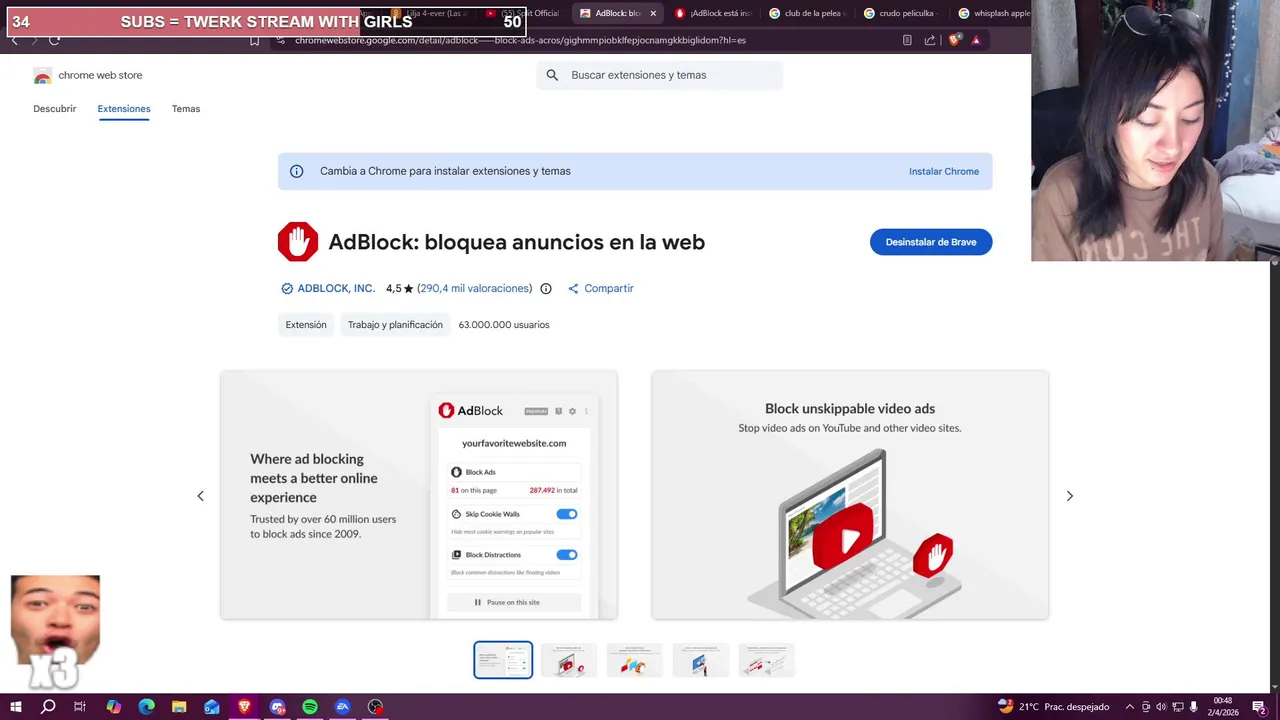Image resolution: width=1280 pixels, height=720 pixels.
Task: Toggle Skip Cookie Walls switch in preview
Action: point(567,514)
